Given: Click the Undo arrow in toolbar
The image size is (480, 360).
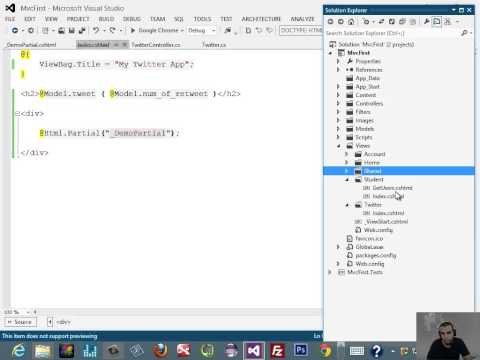Looking at the screenshot, I should point(96,30).
